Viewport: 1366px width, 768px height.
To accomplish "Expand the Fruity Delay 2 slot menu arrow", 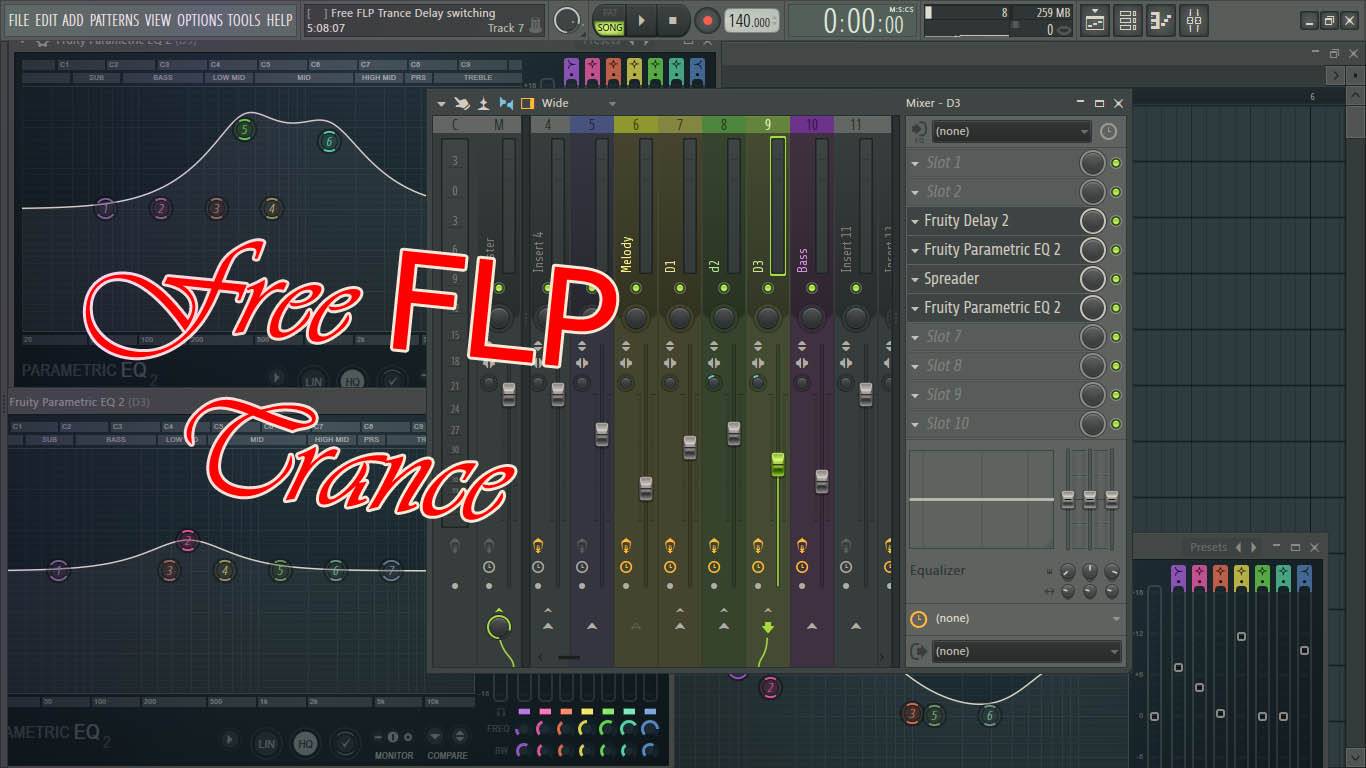I will tap(915, 221).
